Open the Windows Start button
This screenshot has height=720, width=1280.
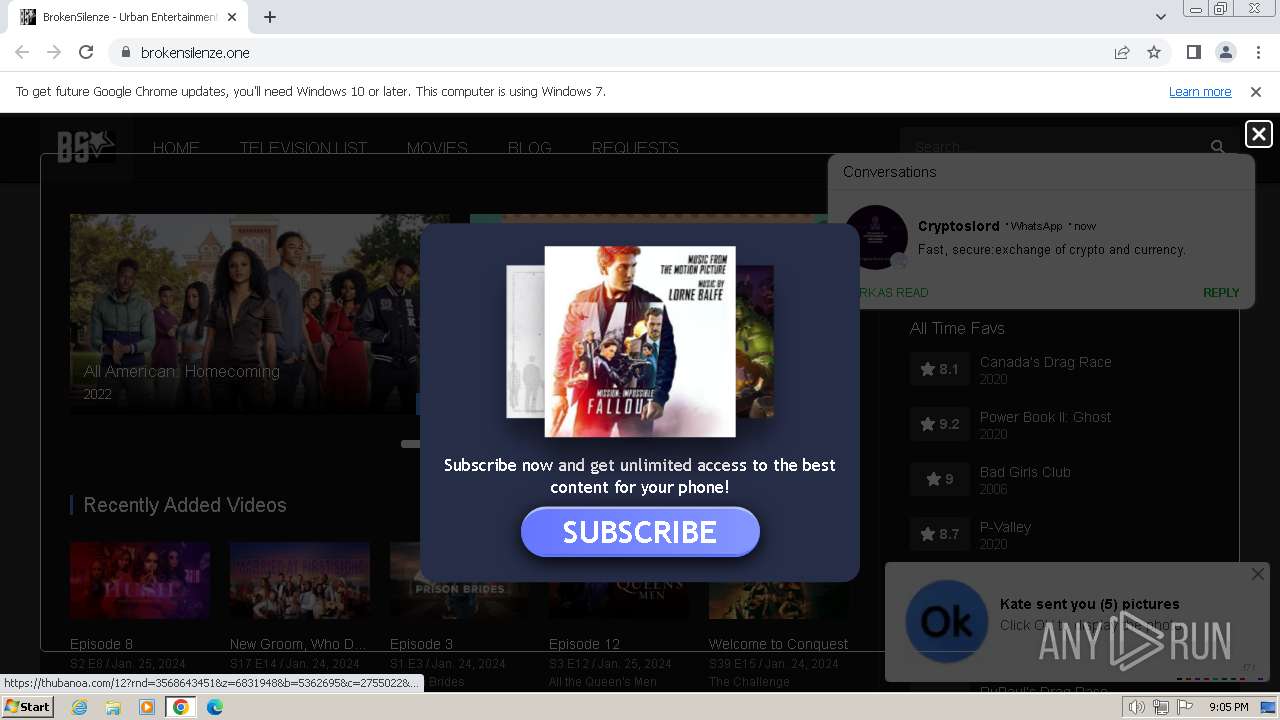[x=27, y=707]
